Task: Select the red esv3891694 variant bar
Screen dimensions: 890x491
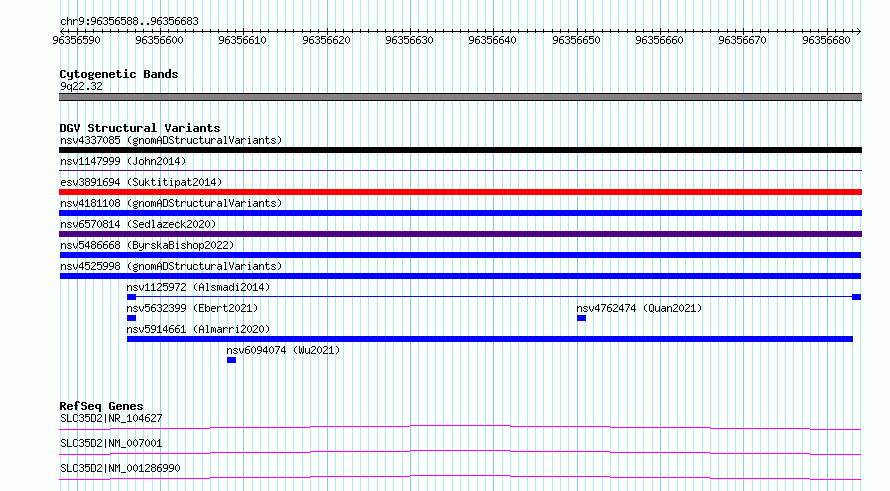Action: point(460,192)
